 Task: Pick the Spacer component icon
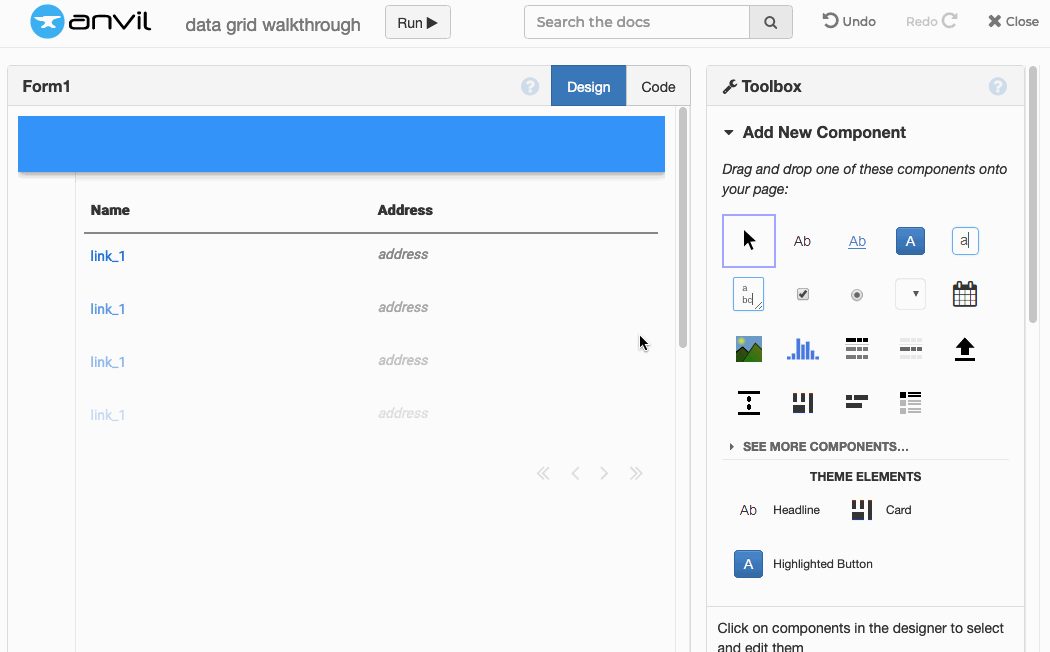(x=749, y=403)
